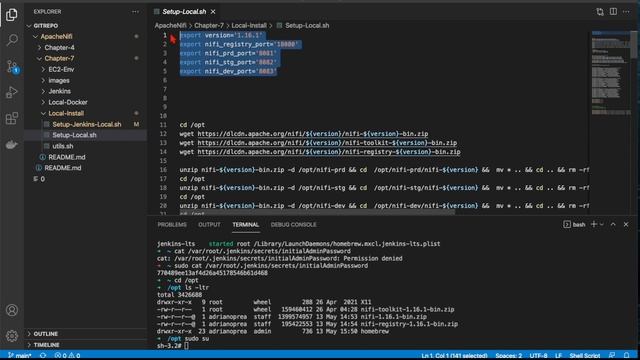Change file encoding UTF-8
This screenshot has height=360, width=640.
[538, 356]
